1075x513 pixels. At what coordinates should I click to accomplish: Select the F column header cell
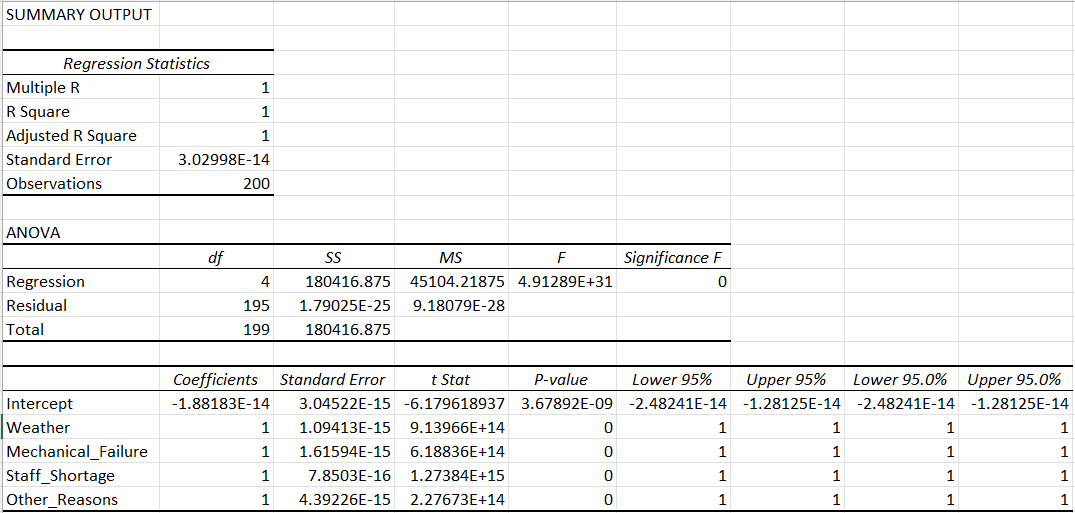pyautogui.click(x=562, y=258)
